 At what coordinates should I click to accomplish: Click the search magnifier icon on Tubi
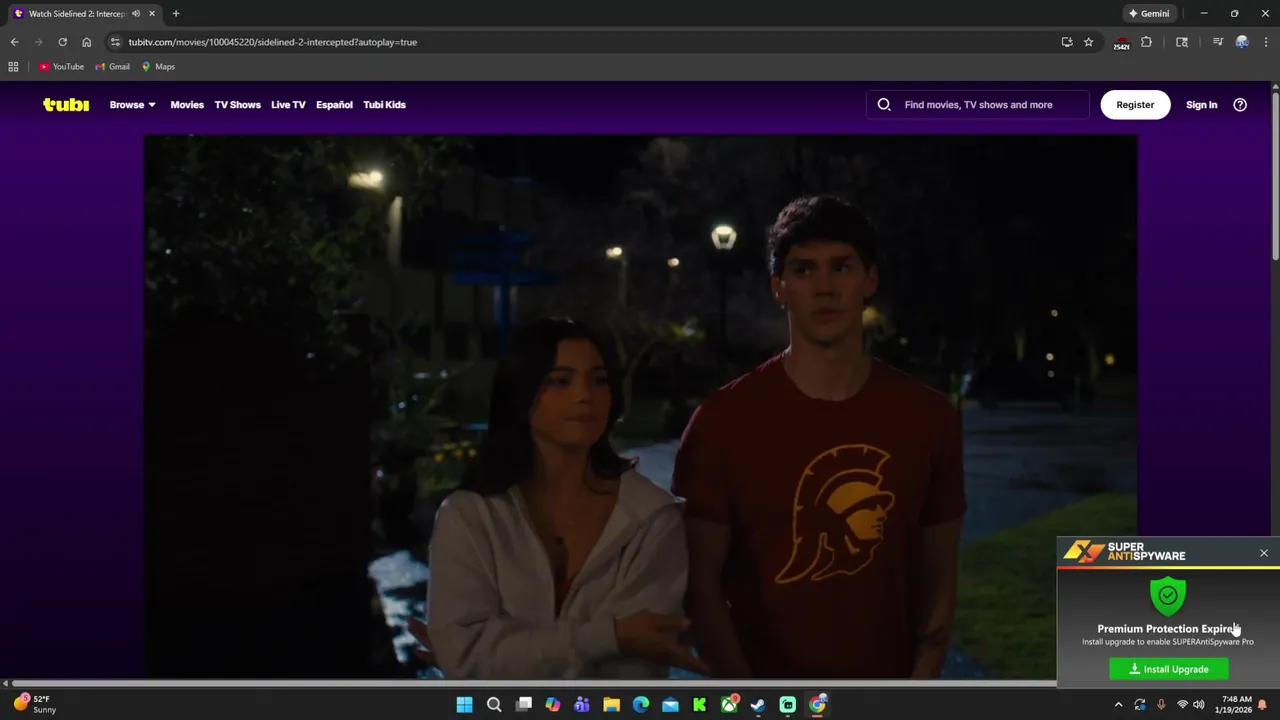(884, 104)
